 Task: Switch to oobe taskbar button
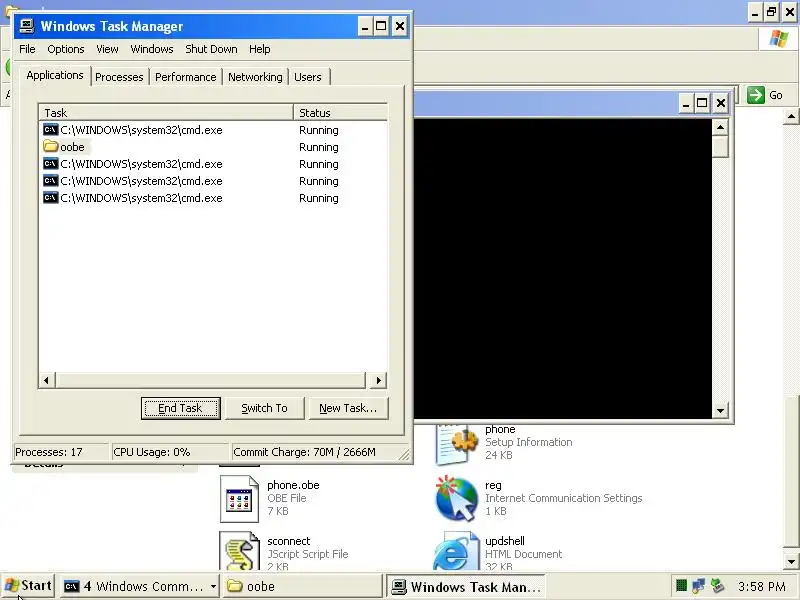tap(302, 587)
